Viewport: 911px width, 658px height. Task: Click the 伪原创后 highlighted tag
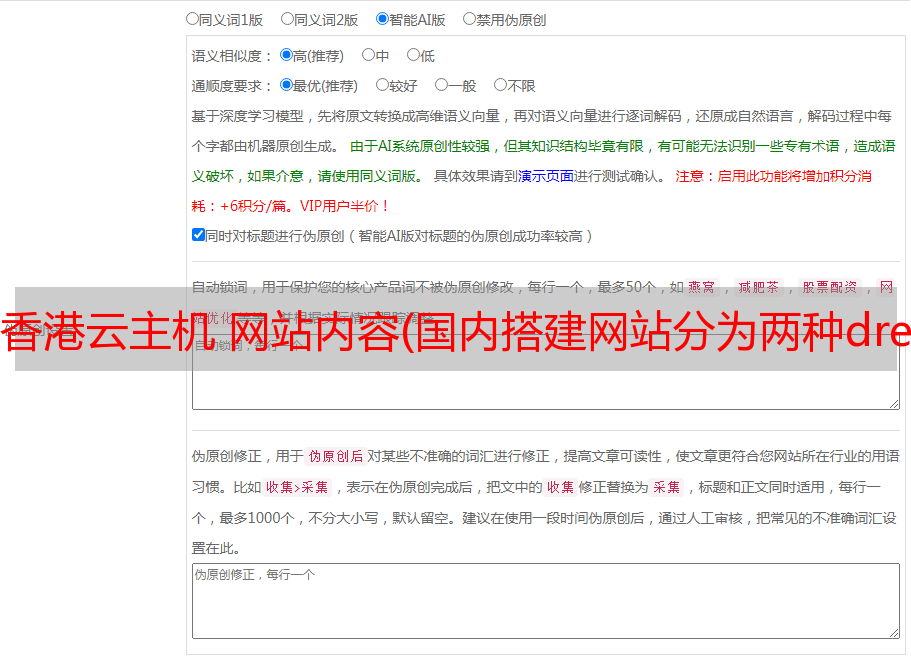[336, 456]
